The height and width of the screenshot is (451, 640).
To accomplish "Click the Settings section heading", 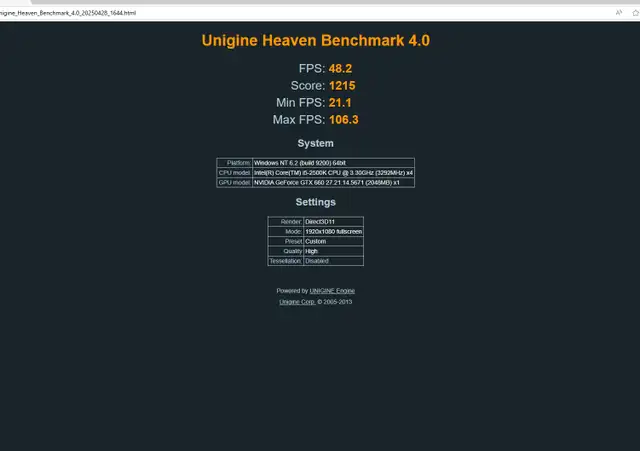I will coord(316,202).
